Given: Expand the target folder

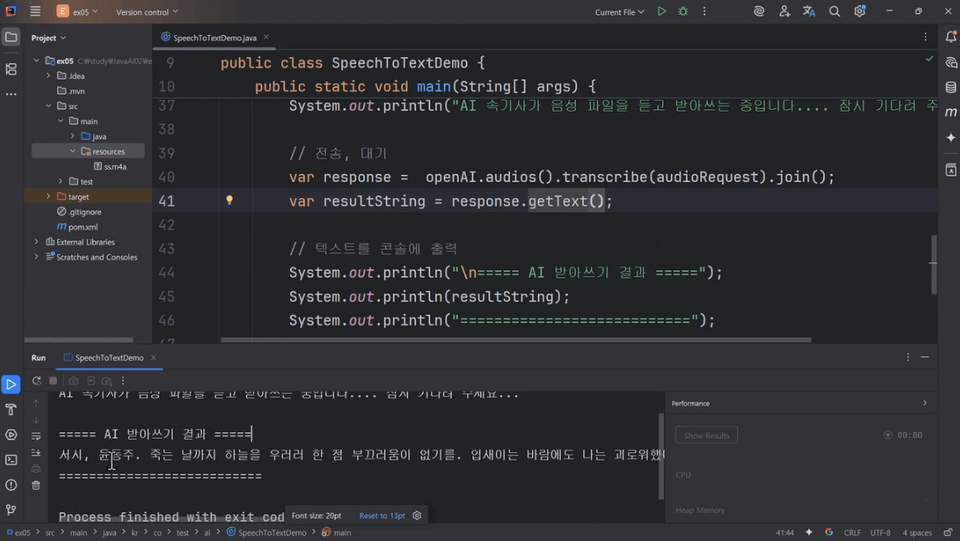Looking at the screenshot, I should point(48,196).
